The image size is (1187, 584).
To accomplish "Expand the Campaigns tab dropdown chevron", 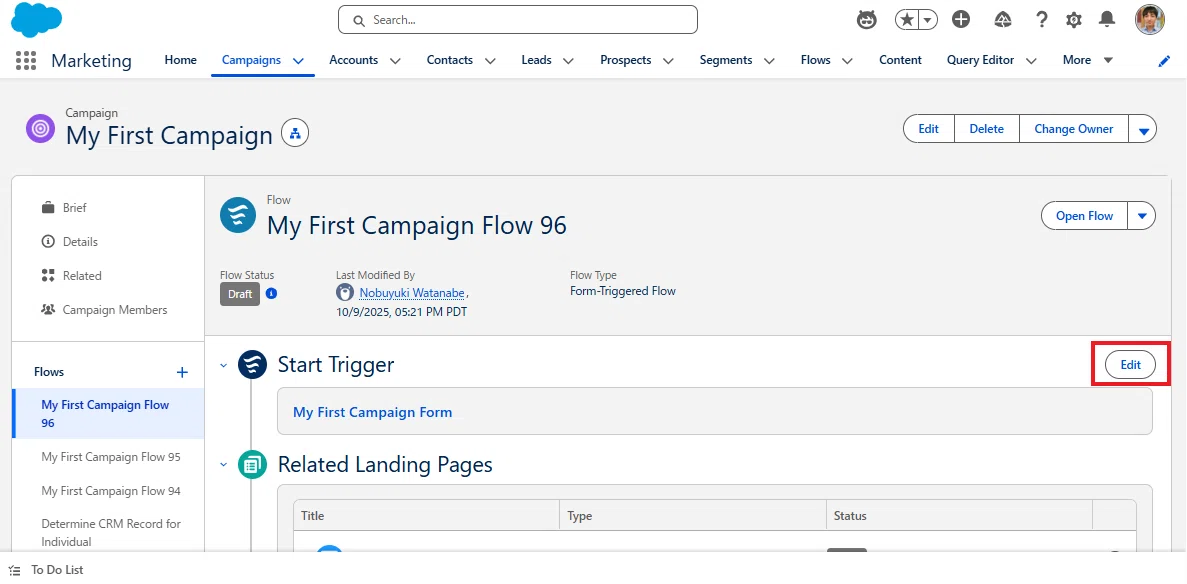I will coord(298,61).
